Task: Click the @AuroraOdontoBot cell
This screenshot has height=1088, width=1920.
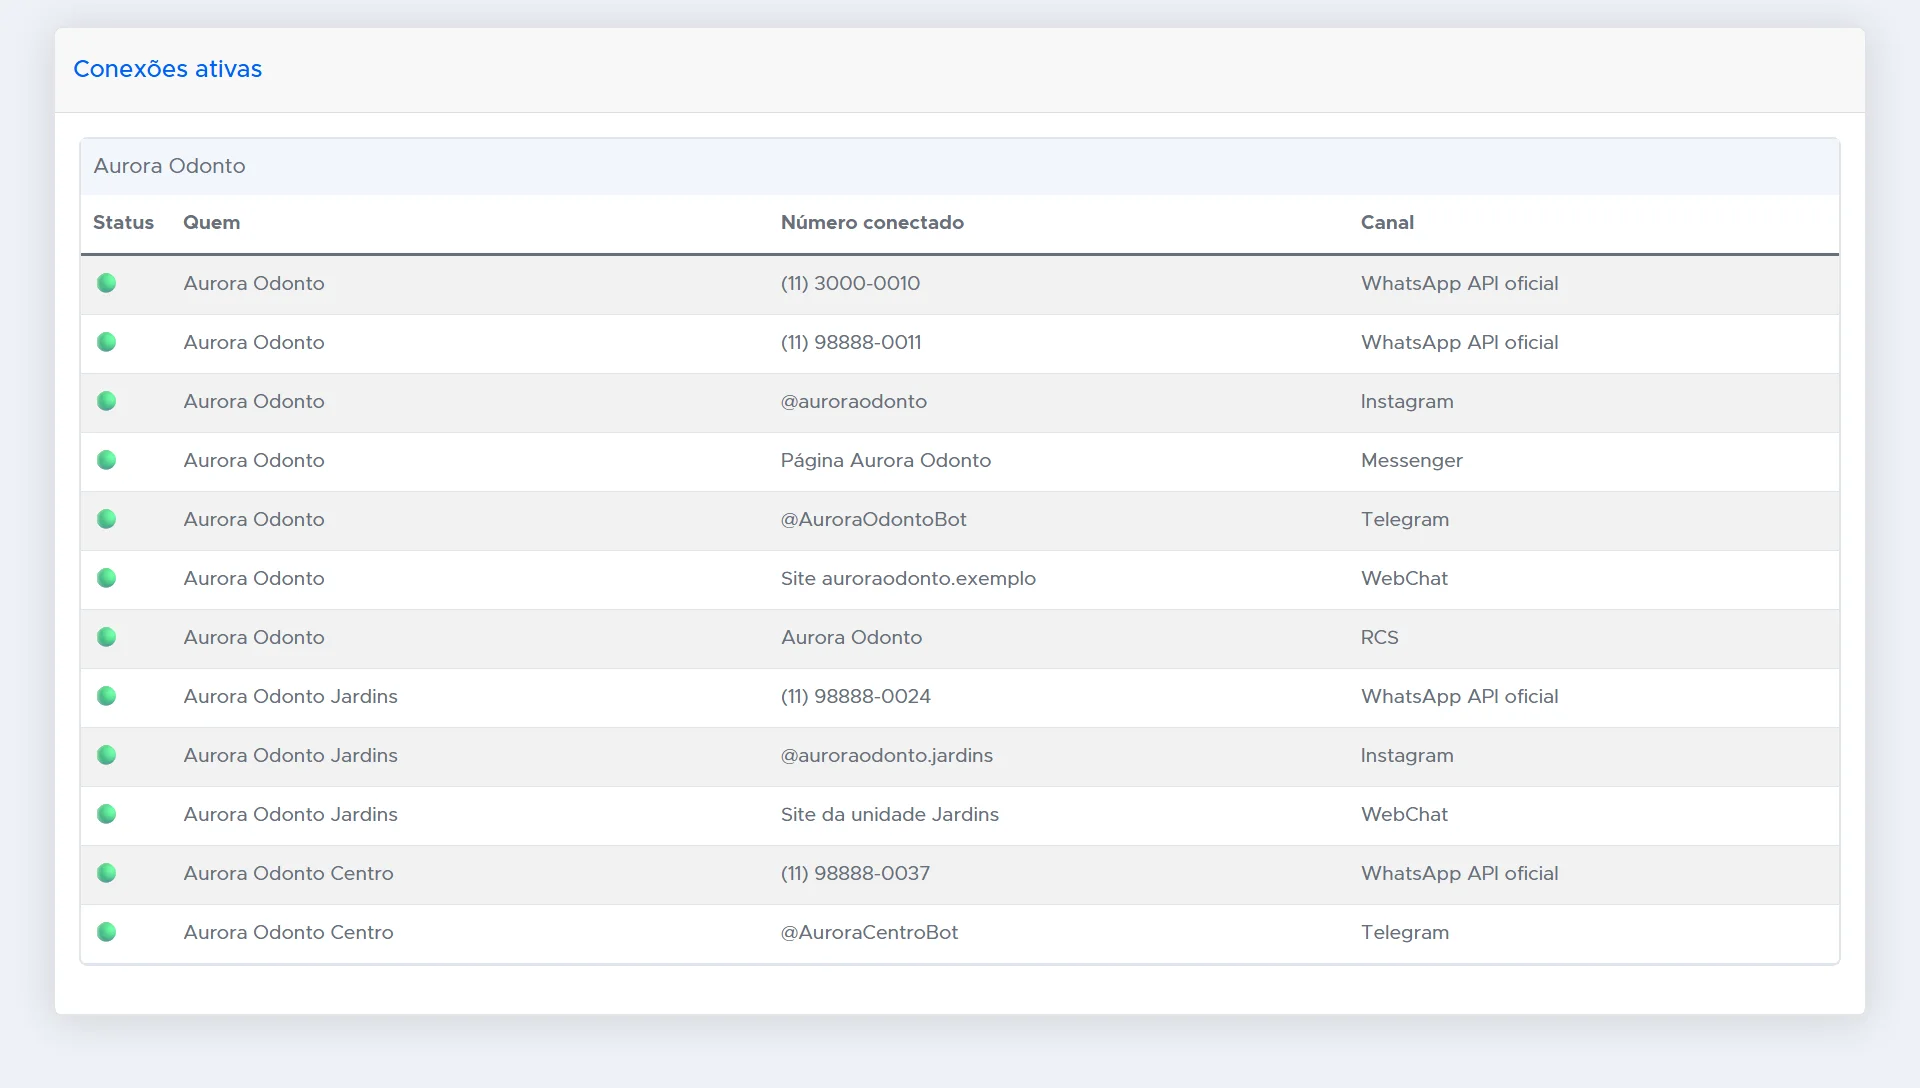Action: [x=874, y=519]
